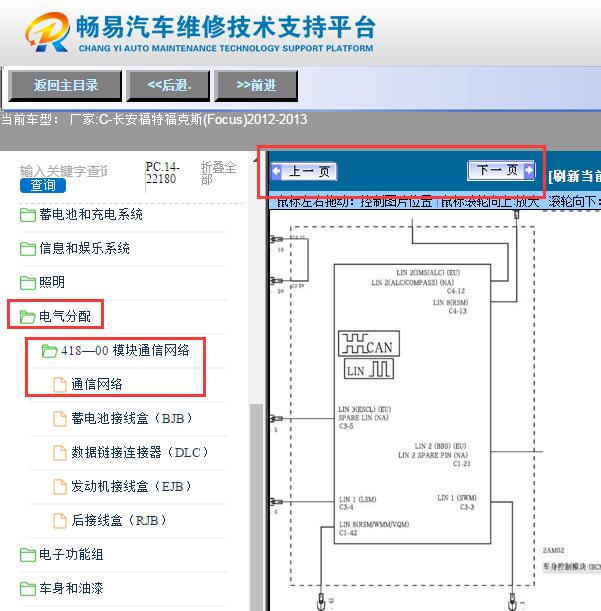Click open-folder icon beside 418—00 模块通信网络

pyautogui.click(x=49, y=351)
